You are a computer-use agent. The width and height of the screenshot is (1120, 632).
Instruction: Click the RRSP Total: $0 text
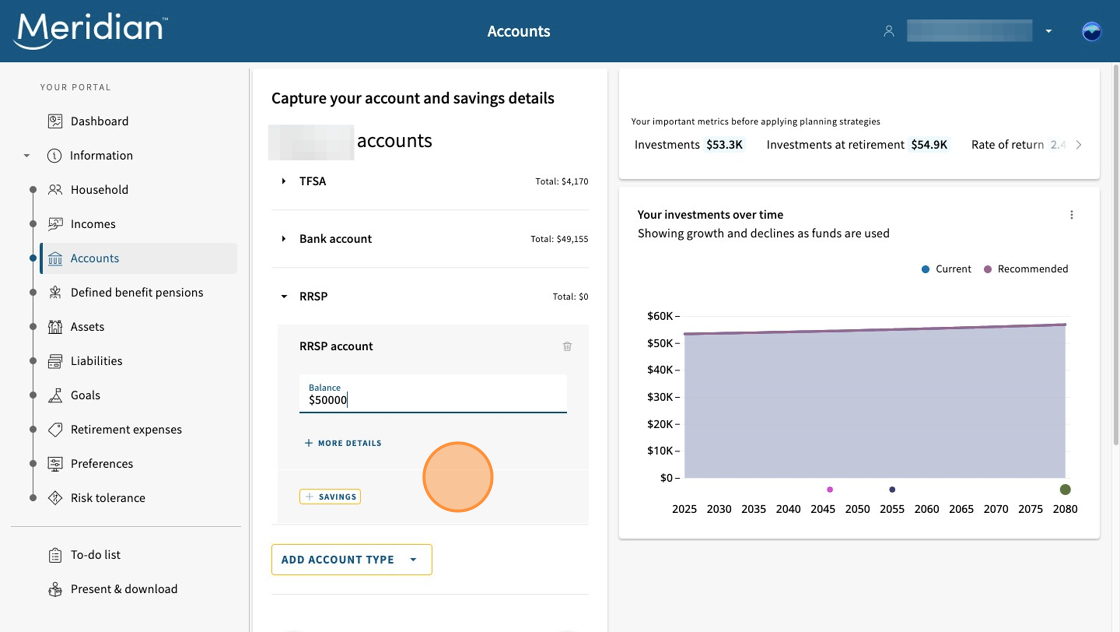pyautogui.click(x=570, y=297)
